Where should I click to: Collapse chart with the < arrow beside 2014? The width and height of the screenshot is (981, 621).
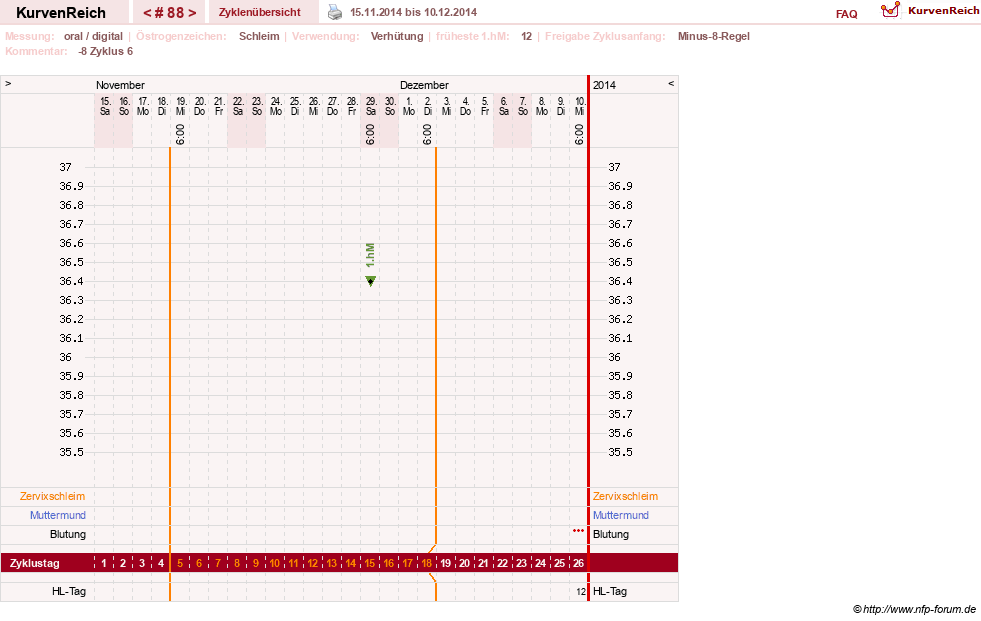point(671,83)
